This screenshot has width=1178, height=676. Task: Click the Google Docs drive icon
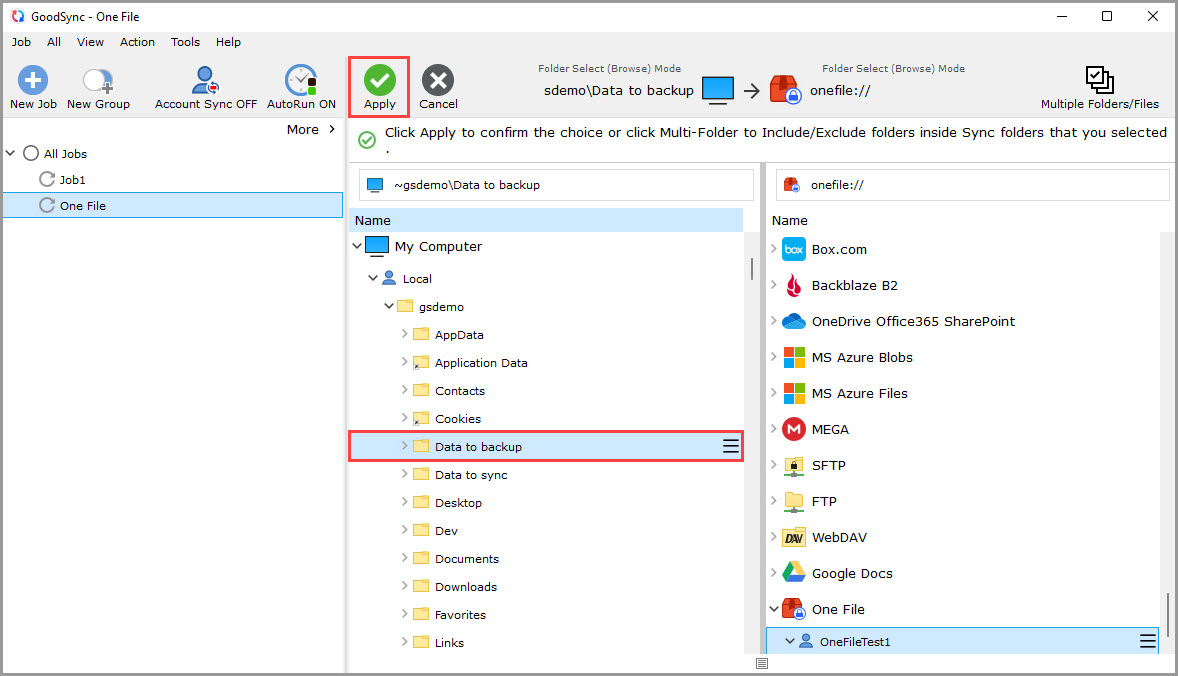(x=793, y=572)
